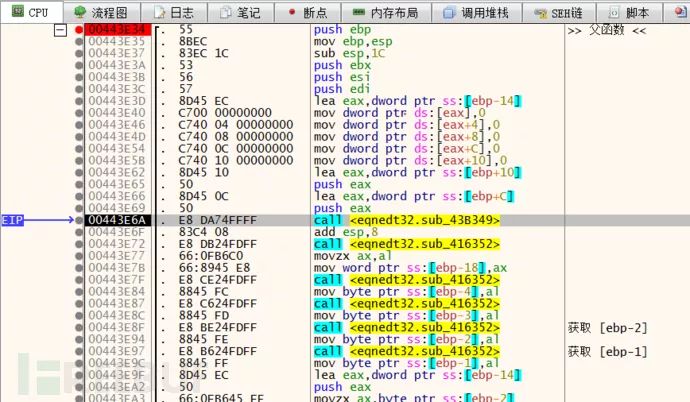Toggle breakpoint bullet at 00443E3D
The height and width of the screenshot is (402, 690).
pyautogui.click(x=79, y=101)
